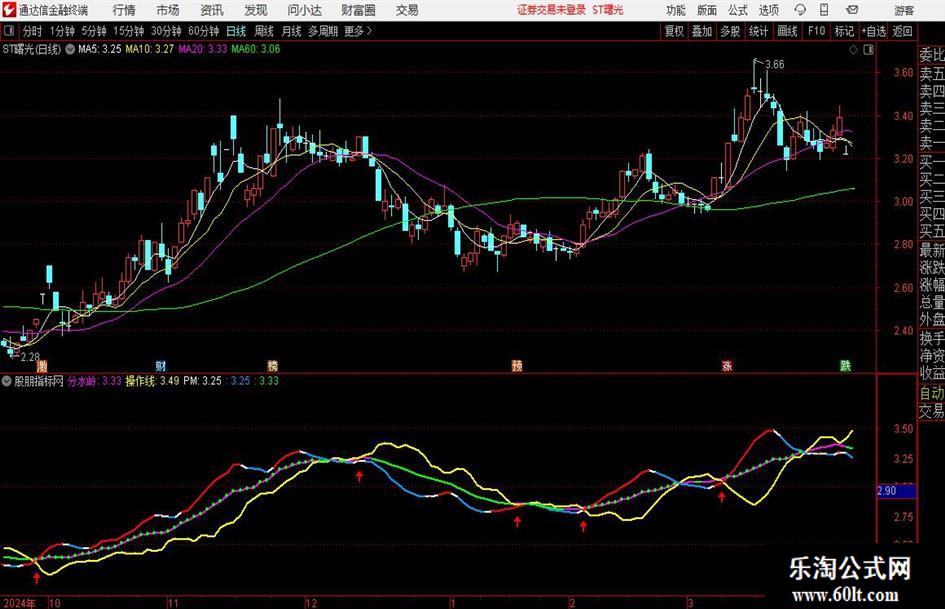Click the 分水岭: 3.33 indicator value
Viewport: 945px width, 609px height.
(x=95, y=381)
